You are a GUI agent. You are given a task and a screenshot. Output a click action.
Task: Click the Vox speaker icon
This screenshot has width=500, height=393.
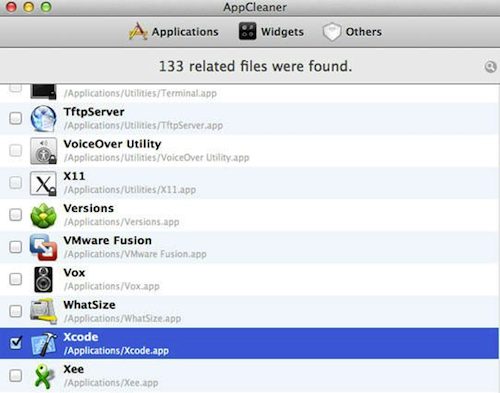point(43,279)
